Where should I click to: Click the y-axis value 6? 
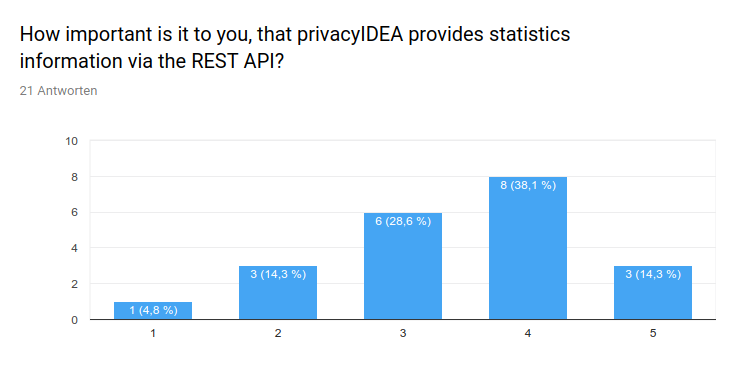74,212
